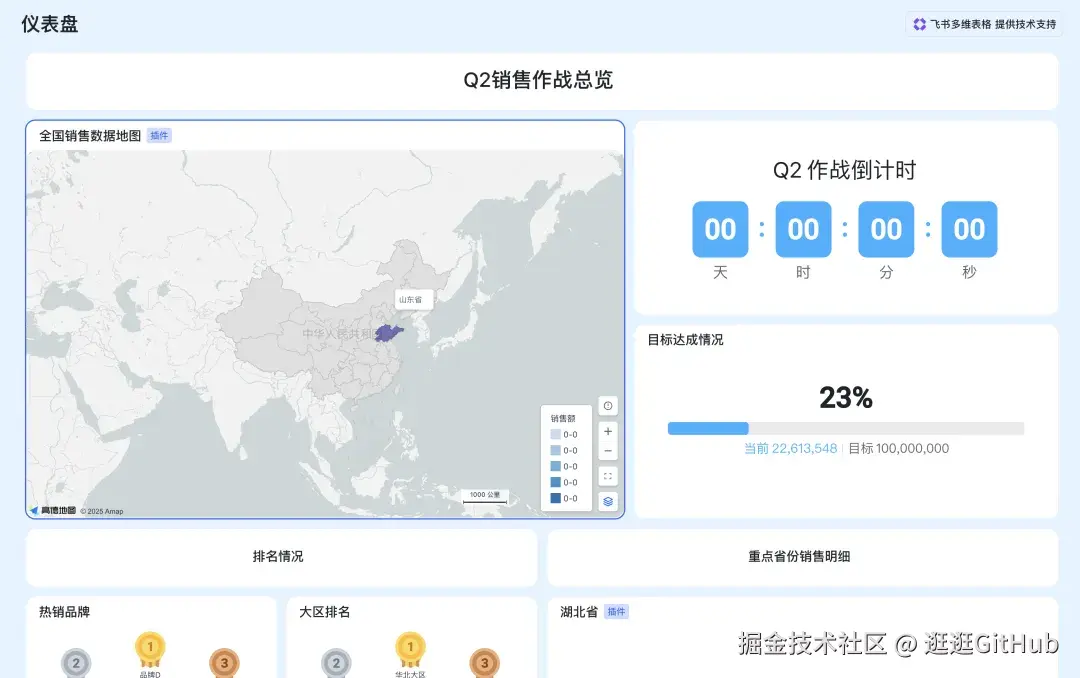Open the 飞书多维表格 提供技术支持 link
This screenshot has height=678, width=1080.
(x=985, y=23)
